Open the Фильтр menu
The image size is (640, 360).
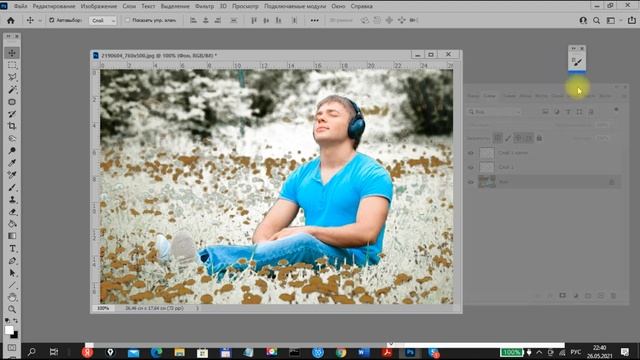point(204,6)
